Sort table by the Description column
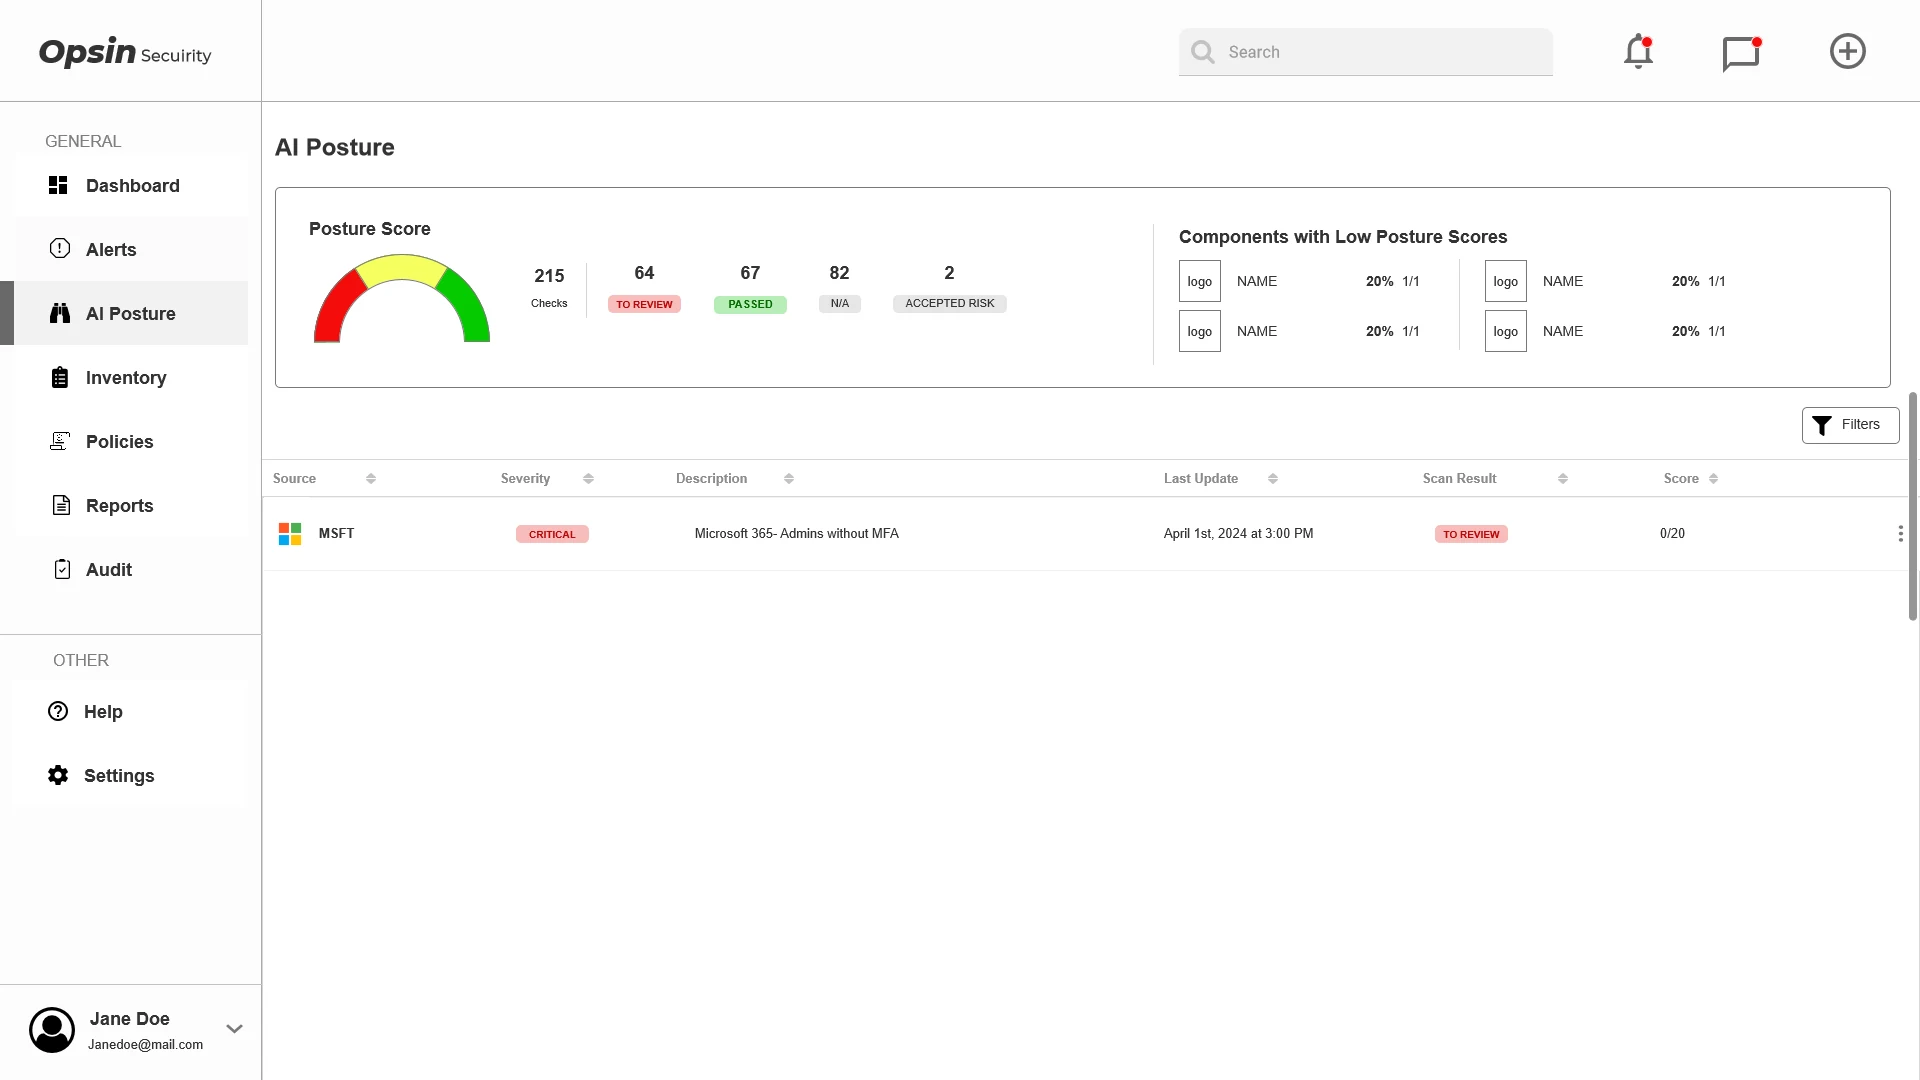The width and height of the screenshot is (1920, 1080). pos(789,479)
